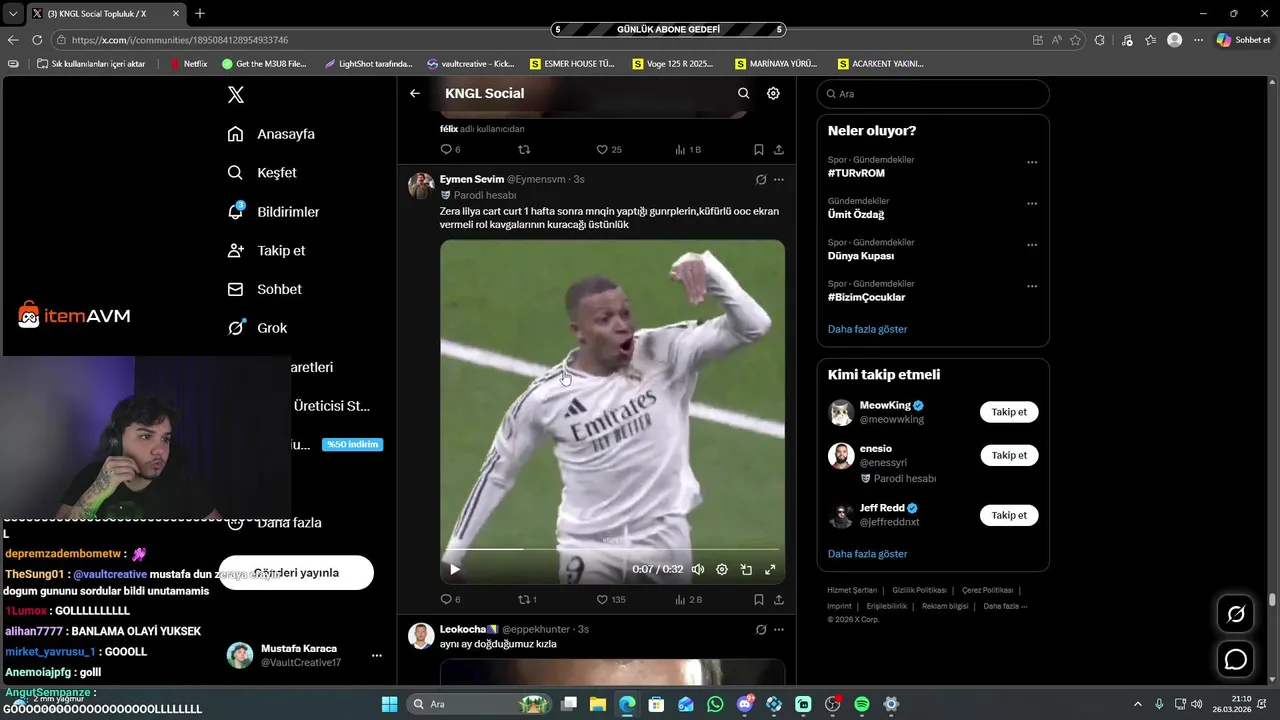Open video playback settings gear

point(722,570)
